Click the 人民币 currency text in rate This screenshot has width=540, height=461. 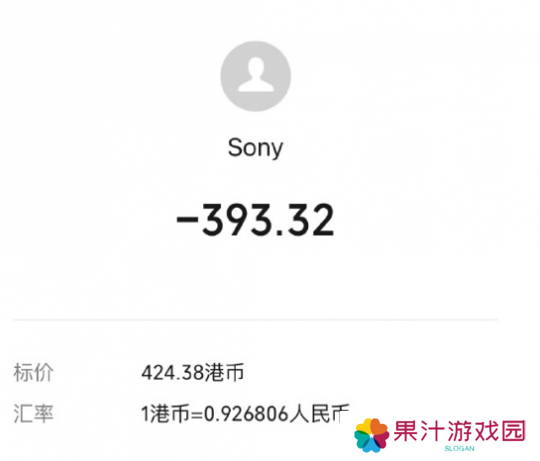(x=319, y=413)
